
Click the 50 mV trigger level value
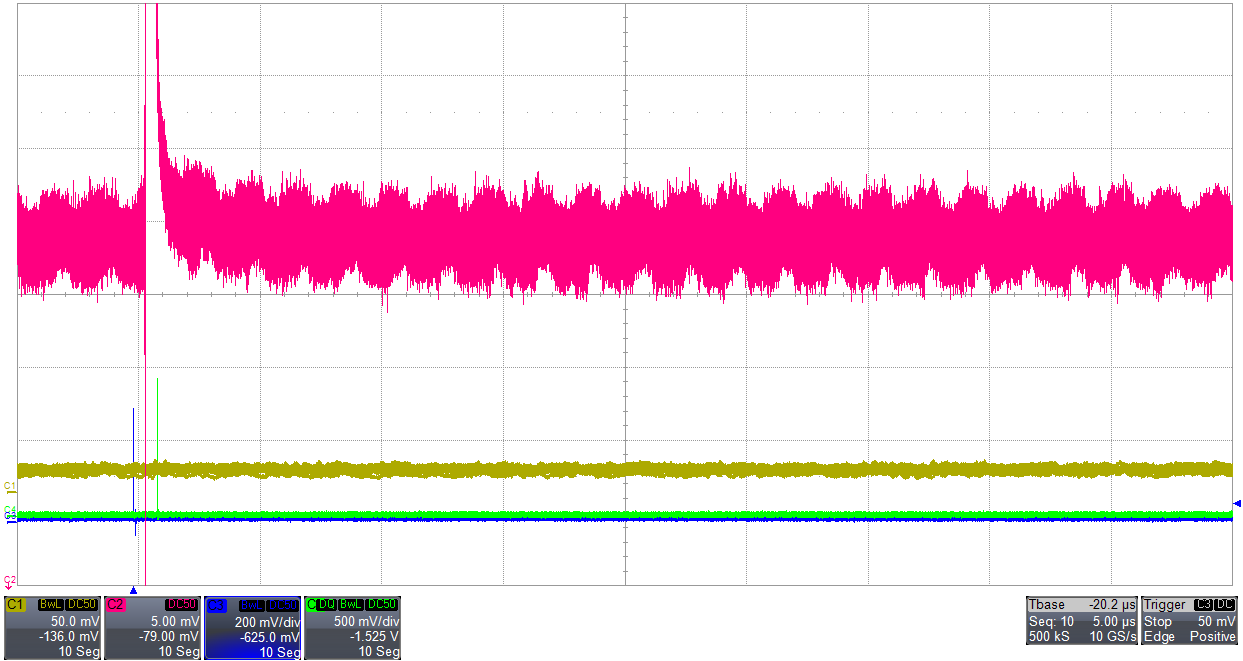[1217, 621]
